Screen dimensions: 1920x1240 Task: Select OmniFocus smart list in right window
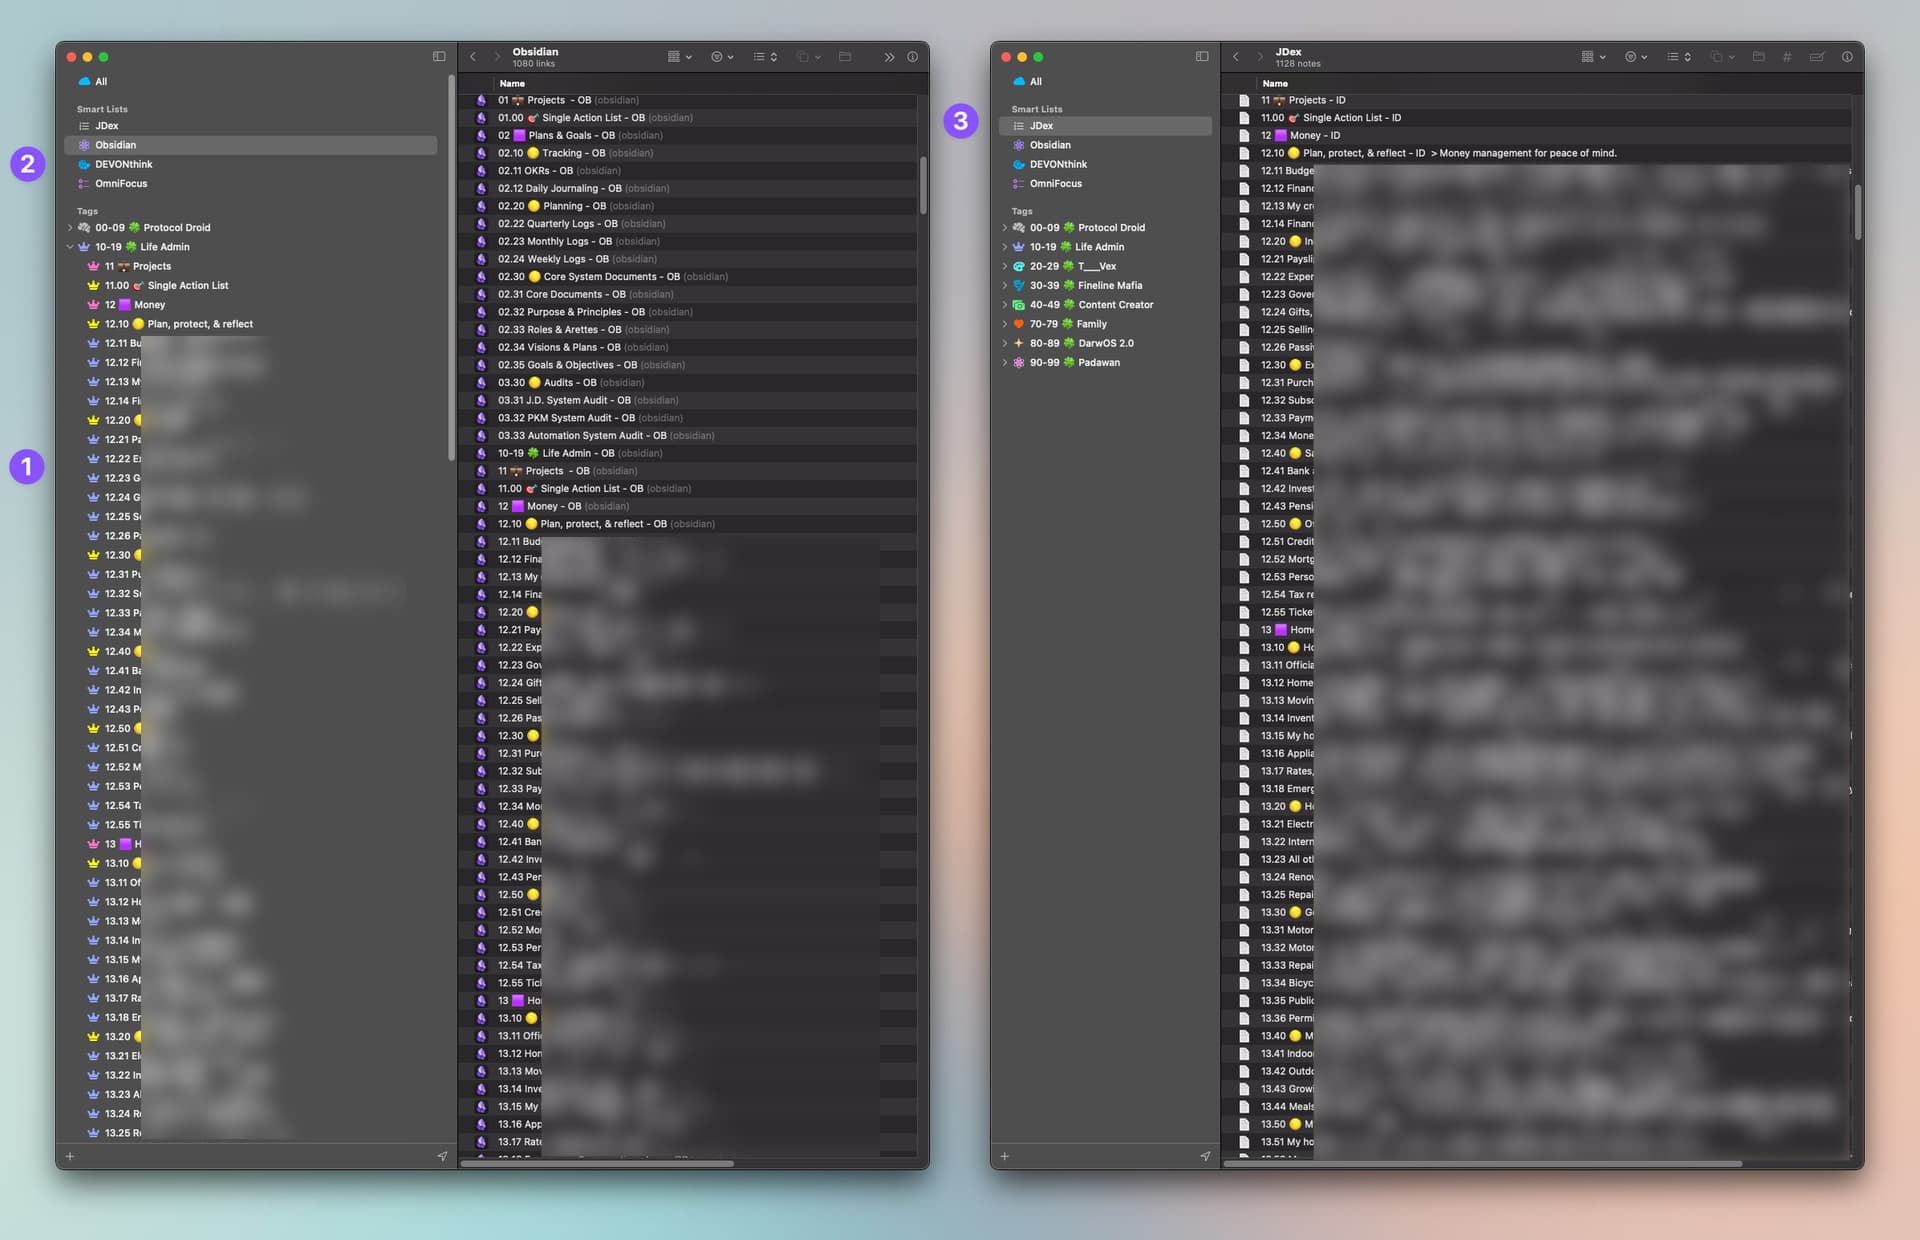[1055, 184]
